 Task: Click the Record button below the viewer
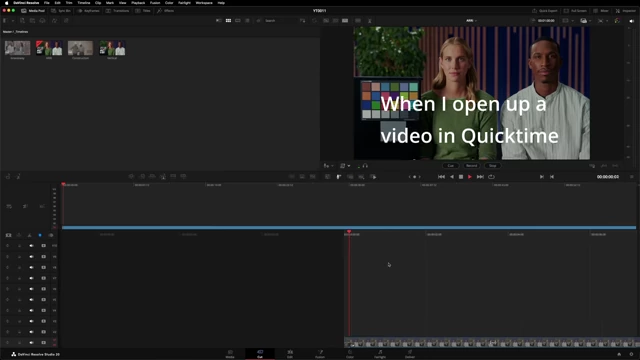pos(471,166)
